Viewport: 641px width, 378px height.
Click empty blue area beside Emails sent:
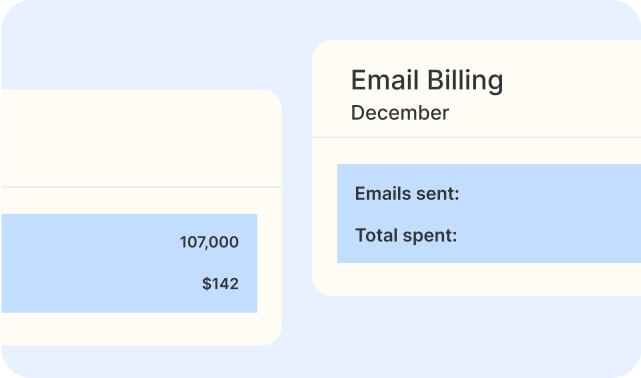[550, 193]
